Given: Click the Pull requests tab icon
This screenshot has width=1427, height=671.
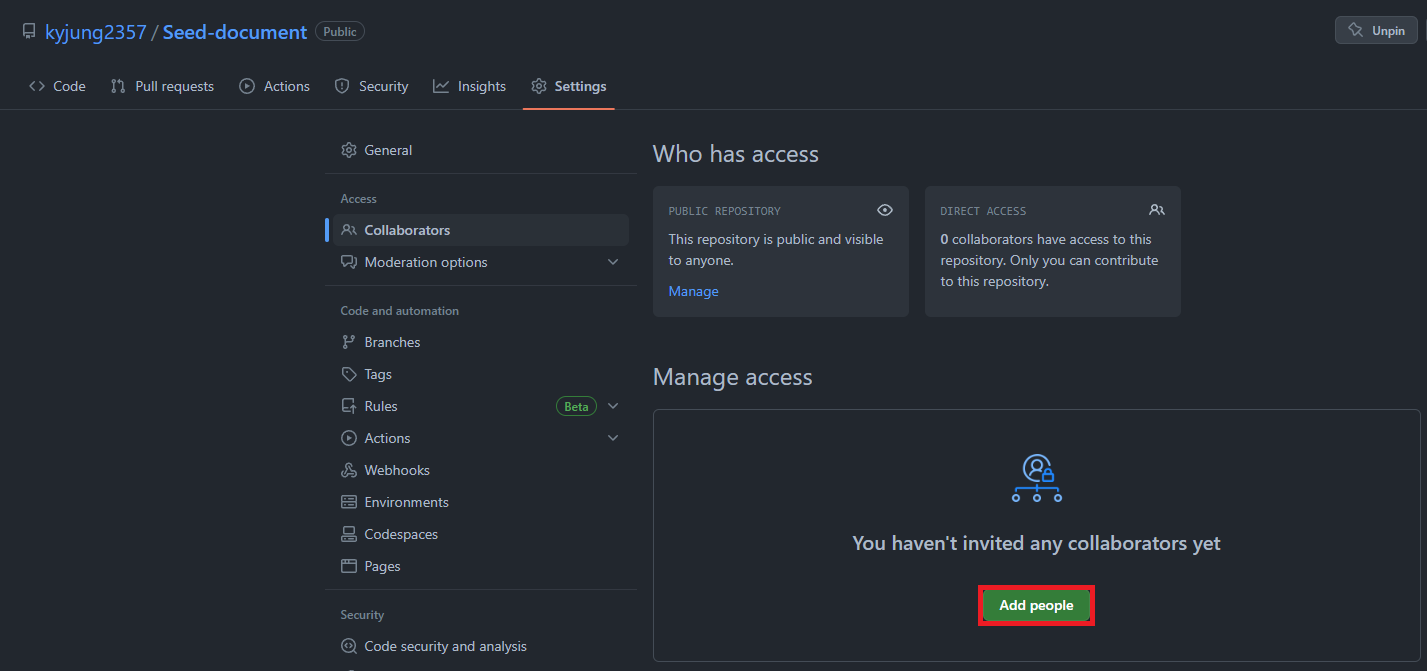Looking at the screenshot, I should (x=118, y=86).
